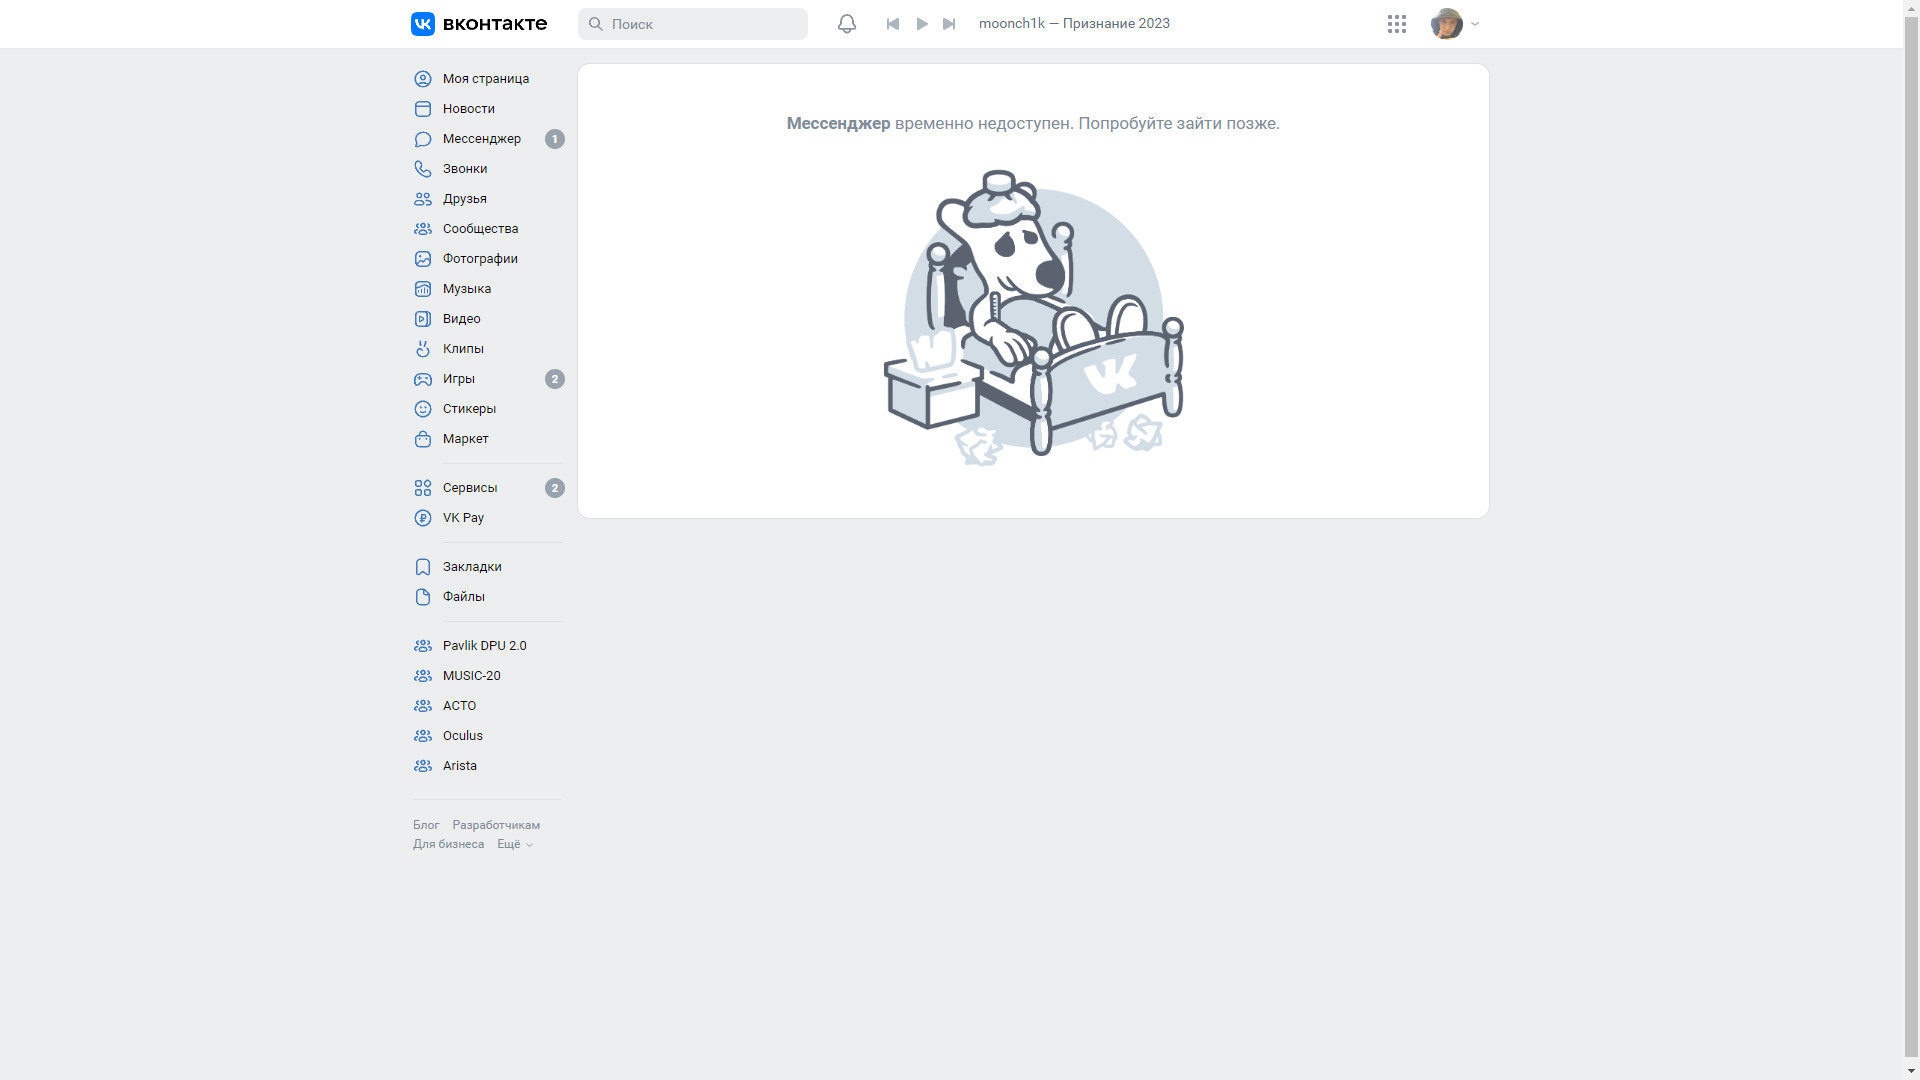Screen dimensions: 1920x1080
Task: Open the Messenger sidebar item
Action: click(x=481, y=139)
